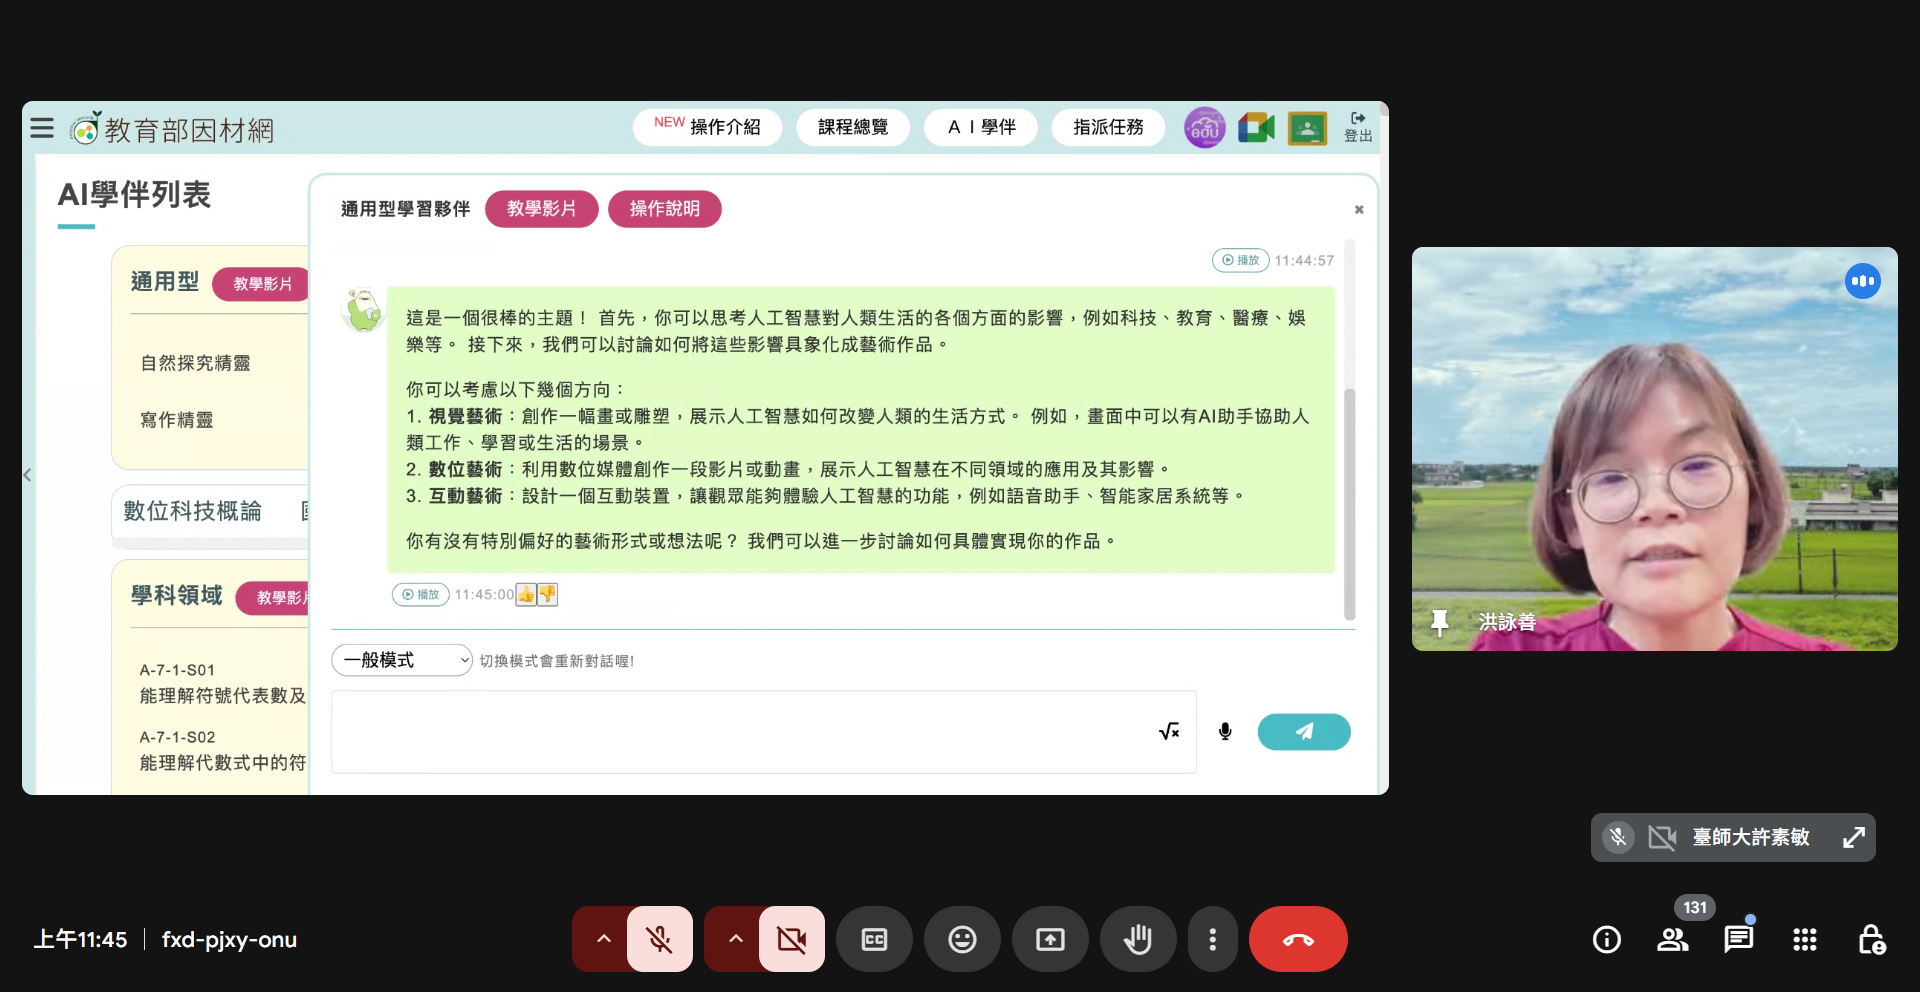Expand the 臺師大許素敏 self-view tile
The height and width of the screenshot is (992, 1920).
1853,837
